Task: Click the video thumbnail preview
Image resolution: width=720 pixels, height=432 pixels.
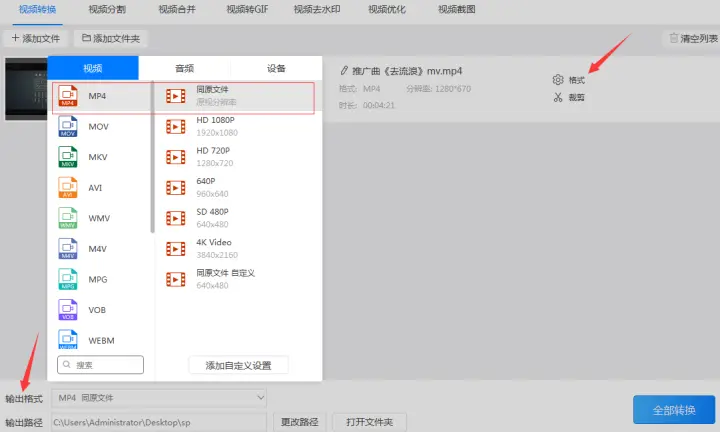Action: point(26,89)
